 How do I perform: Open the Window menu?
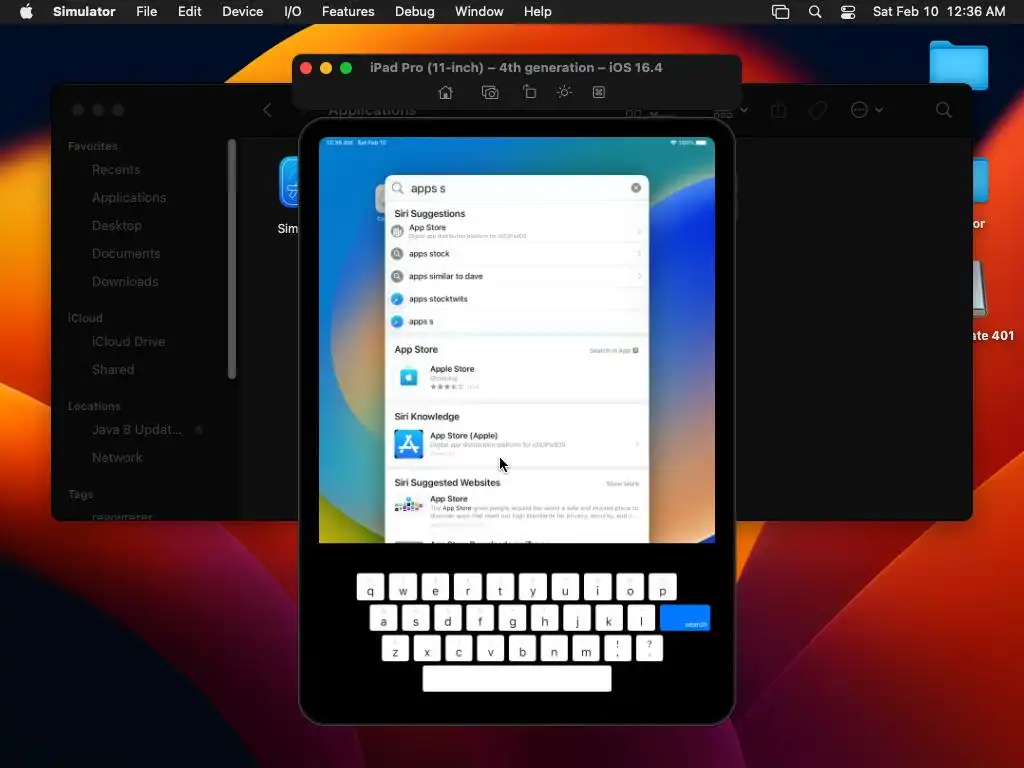(x=479, y=12)
